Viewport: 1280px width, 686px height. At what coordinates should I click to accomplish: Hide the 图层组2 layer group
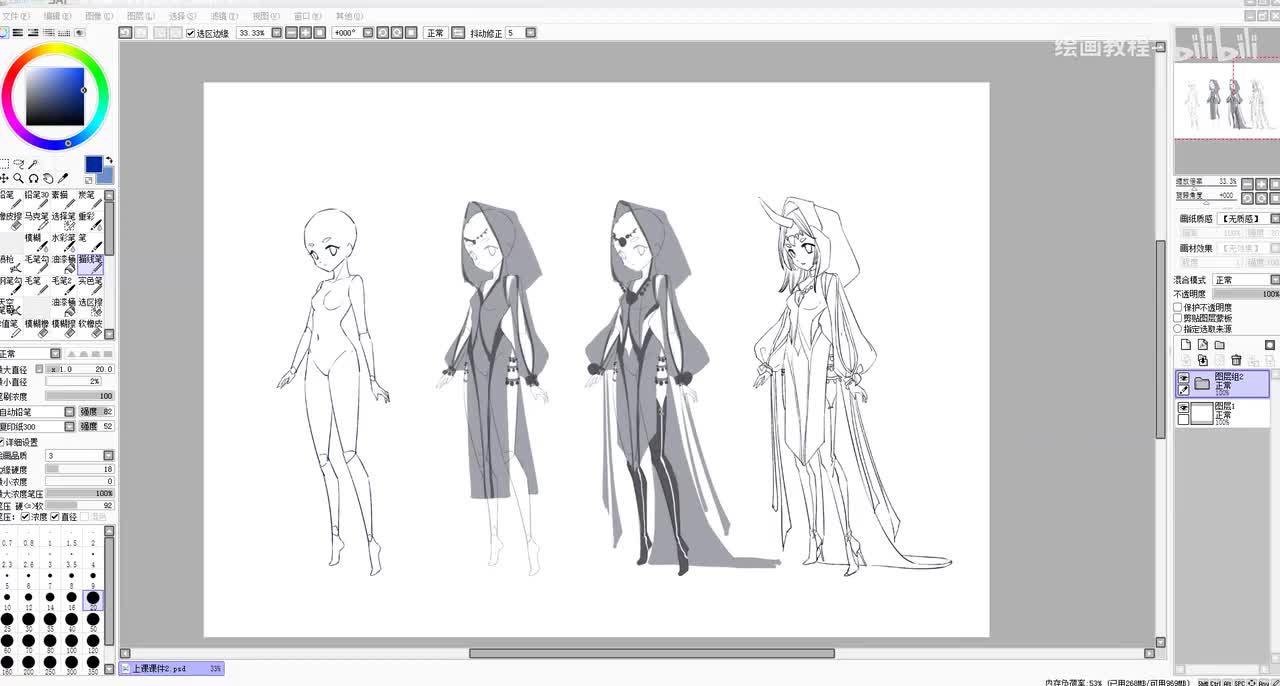tap(1183, 377)
